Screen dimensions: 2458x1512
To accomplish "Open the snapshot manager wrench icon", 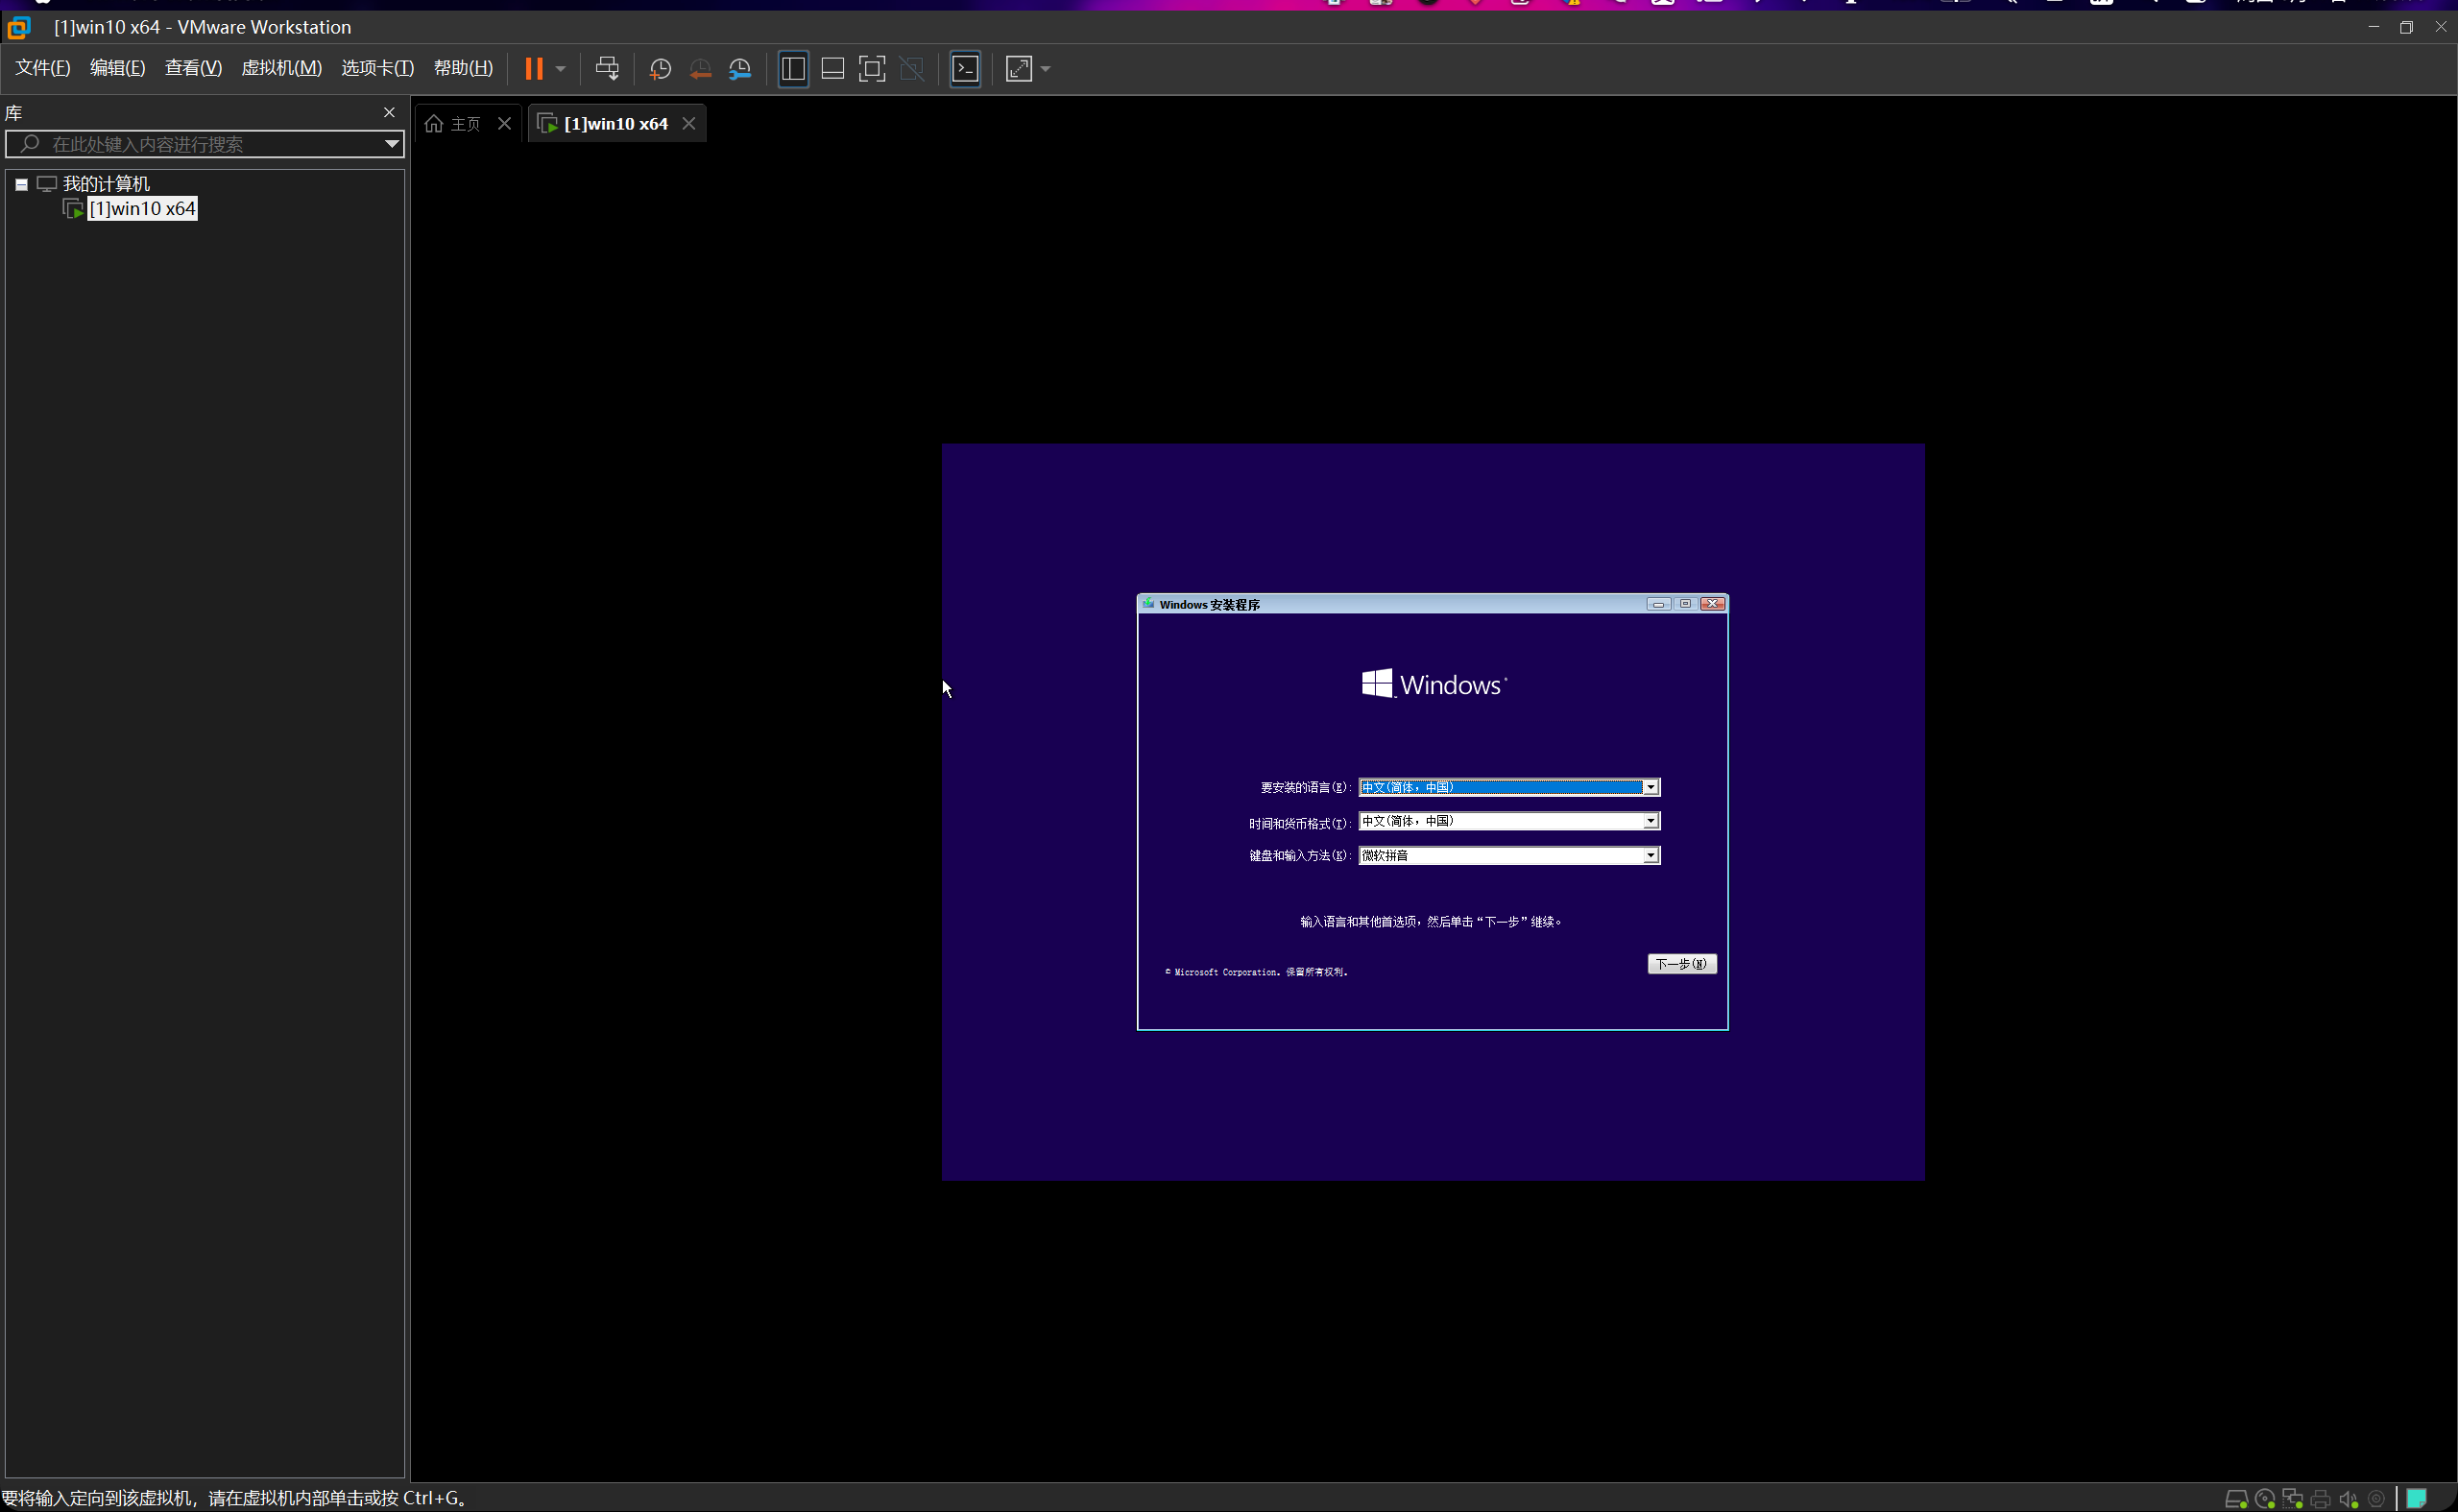I will coord(740,68).
